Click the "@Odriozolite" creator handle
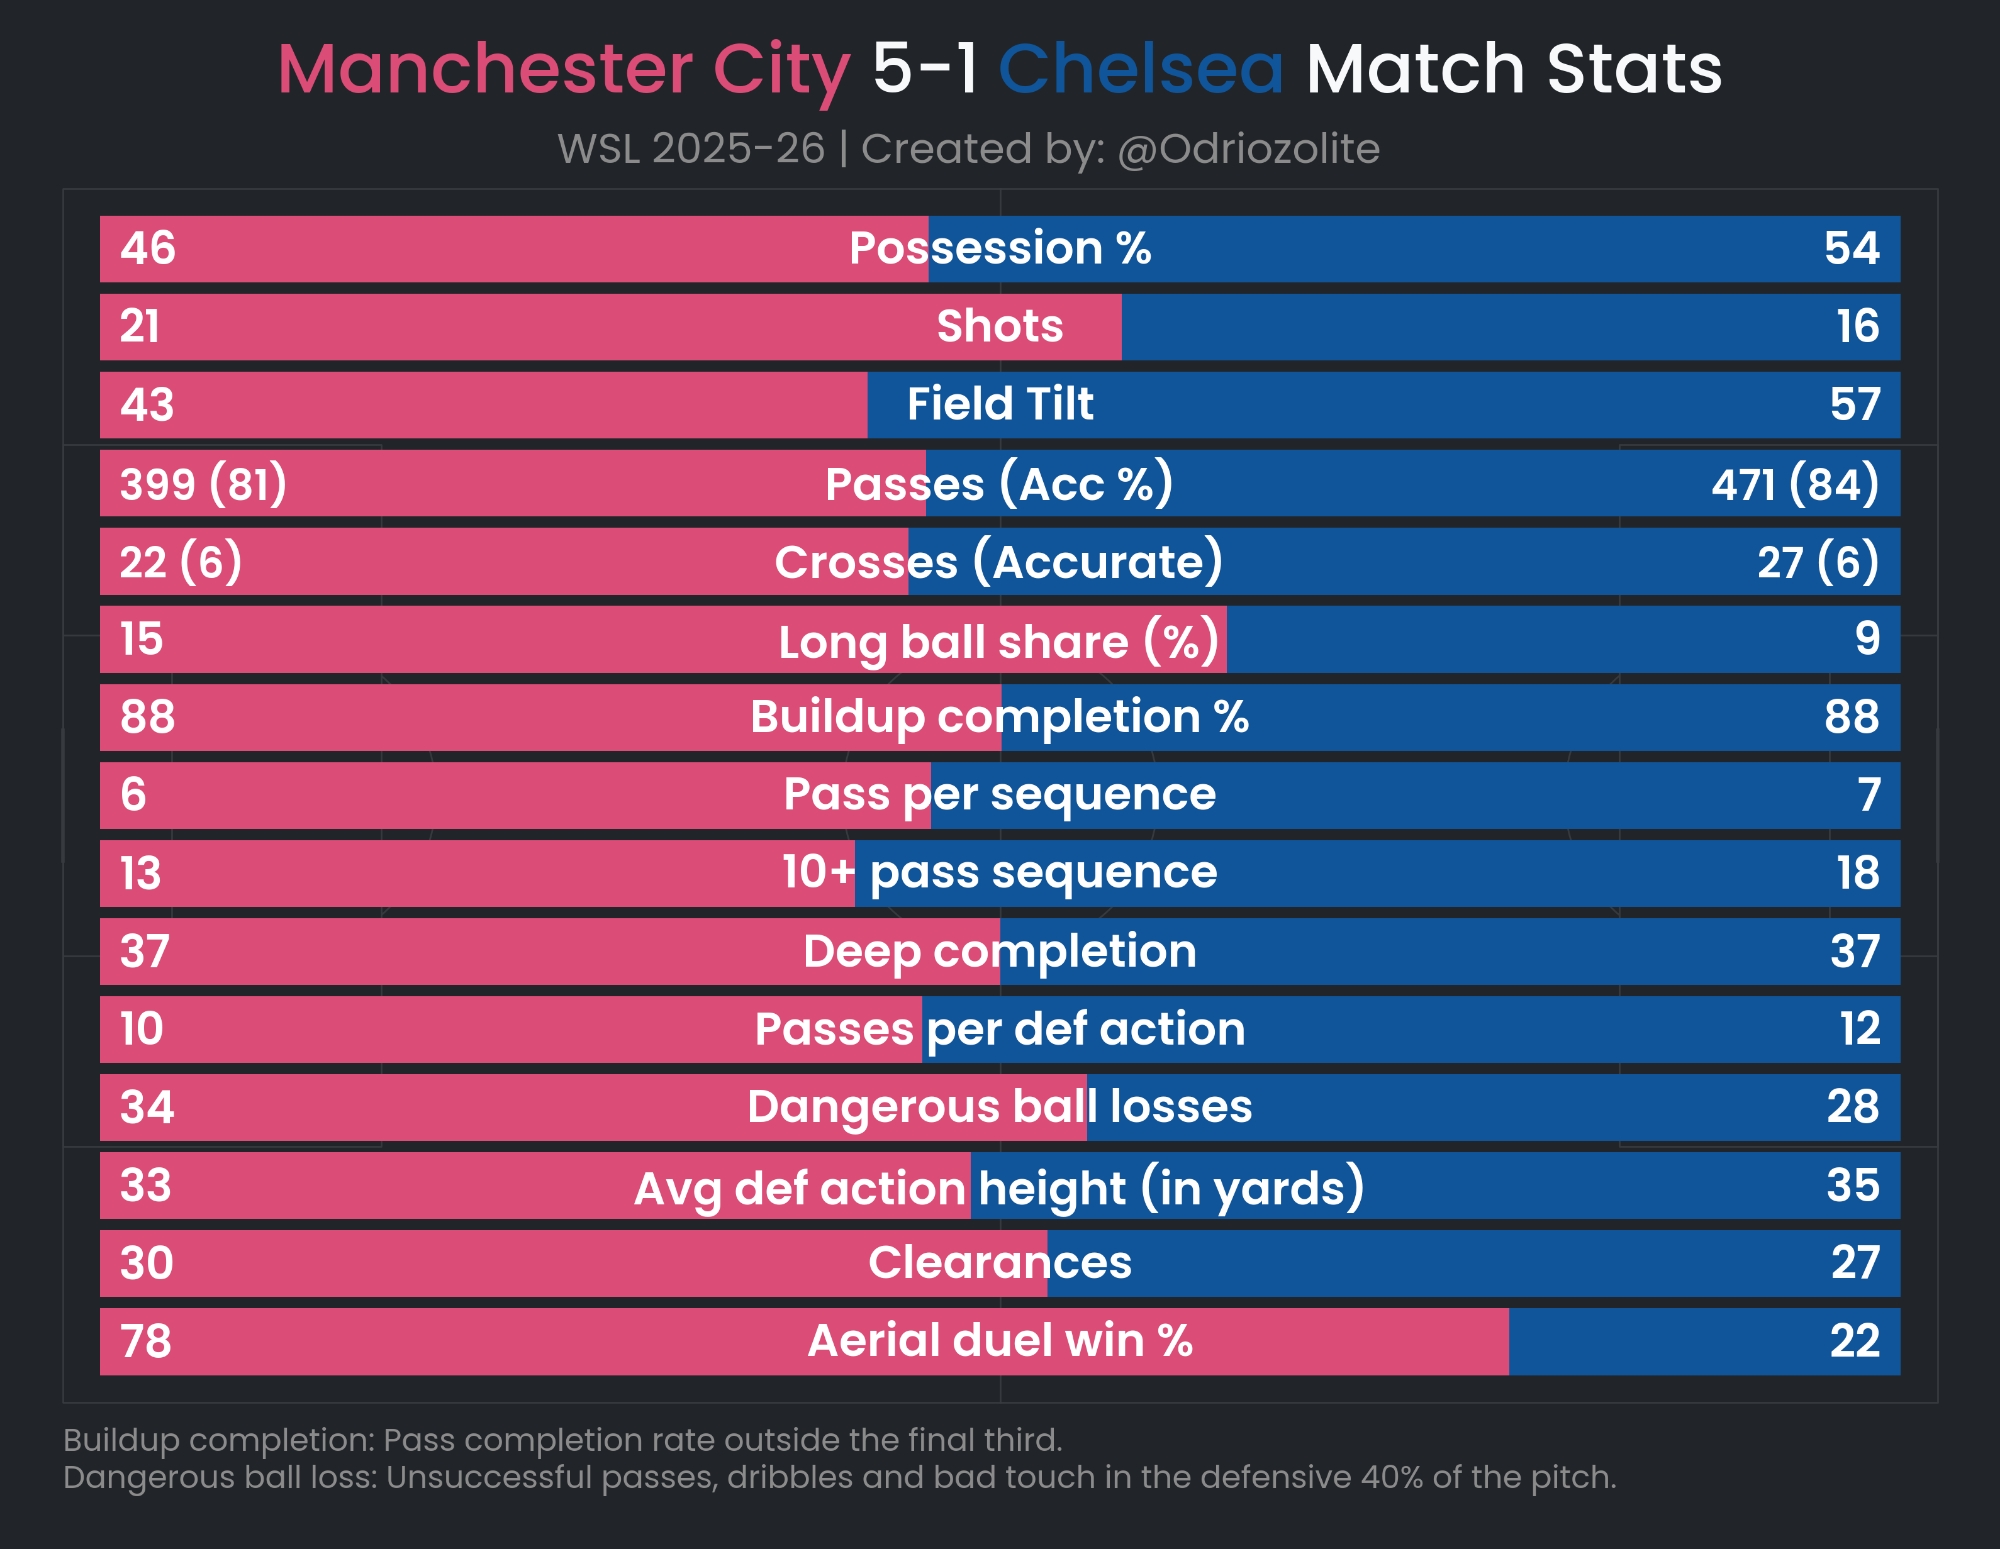 1248,149
